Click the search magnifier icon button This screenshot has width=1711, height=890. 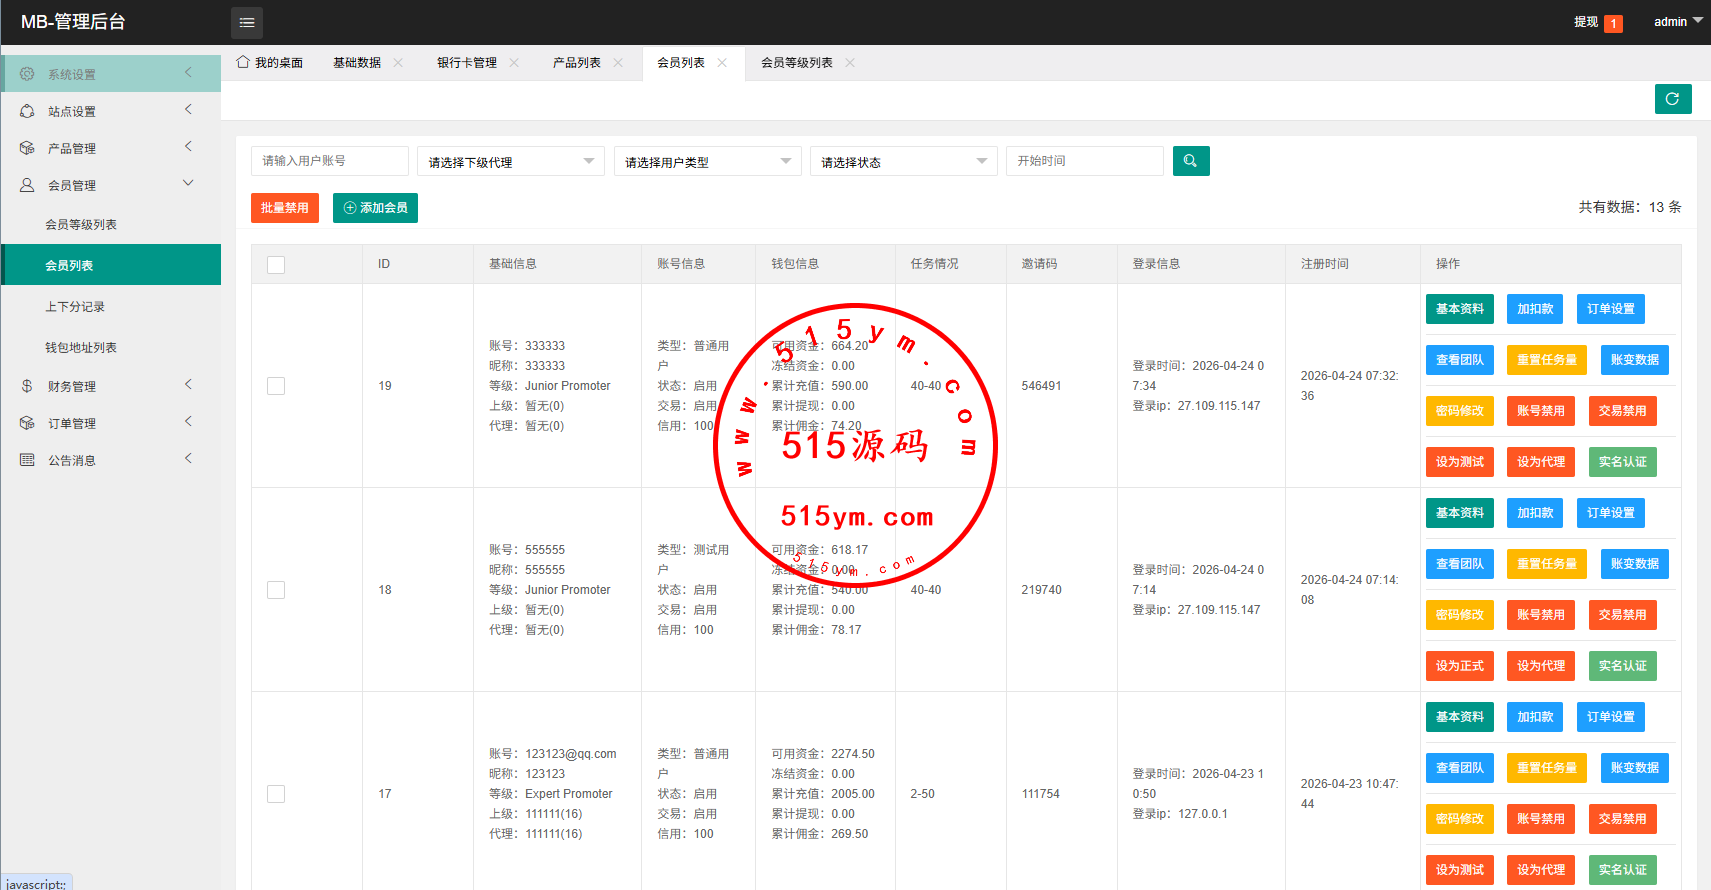[1190, 161]
